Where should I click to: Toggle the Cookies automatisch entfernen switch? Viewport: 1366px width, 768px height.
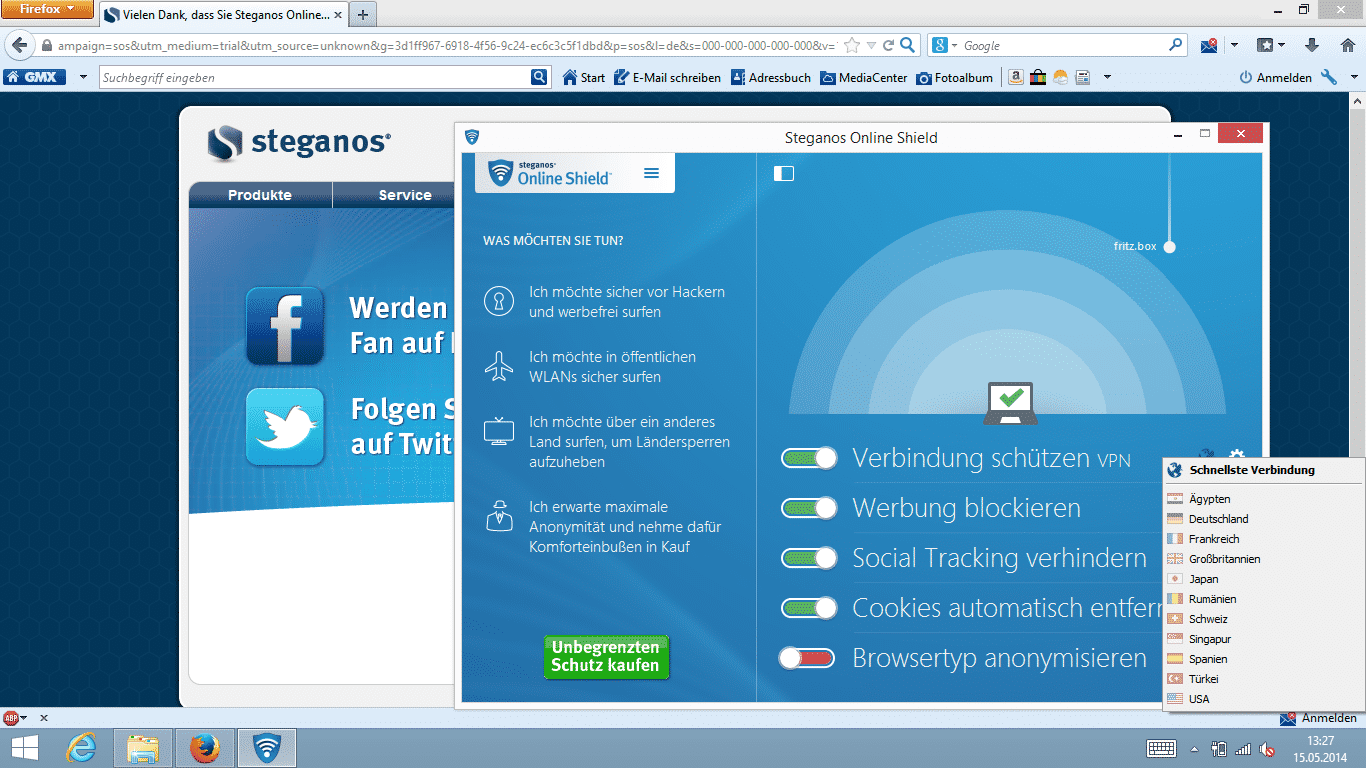pos(809,608)
